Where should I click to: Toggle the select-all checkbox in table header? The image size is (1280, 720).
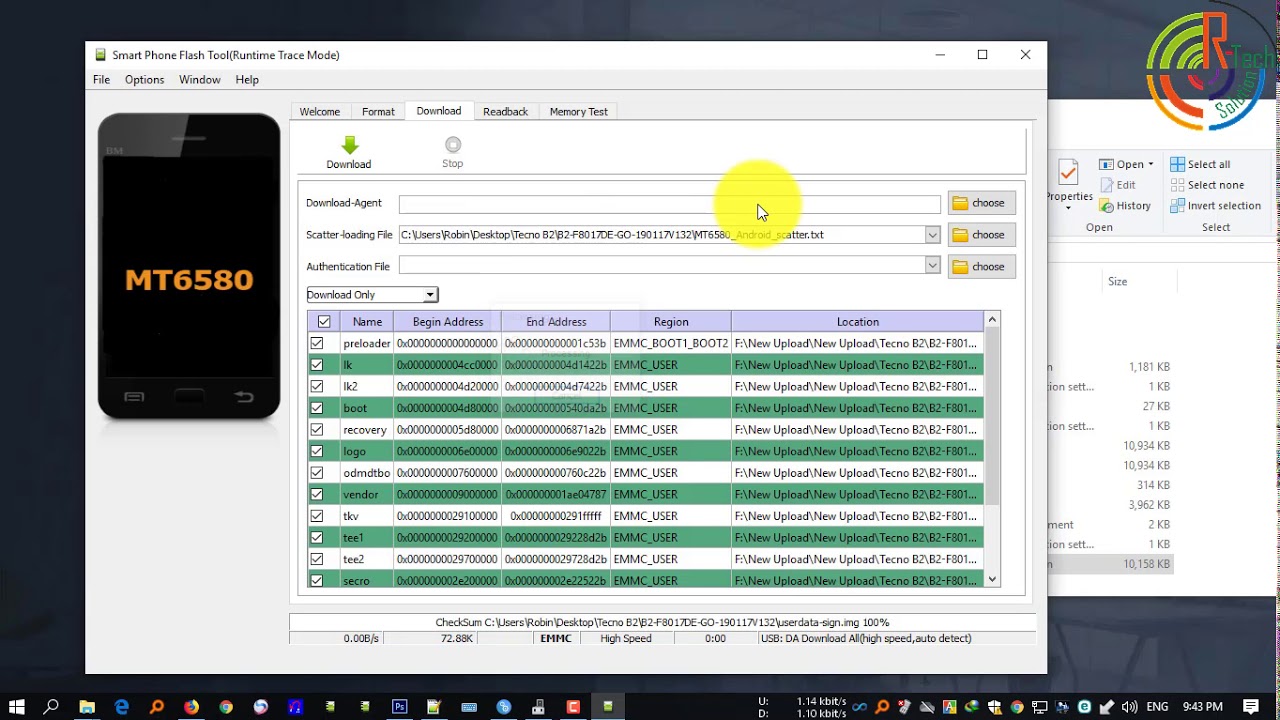click(324, 322)
